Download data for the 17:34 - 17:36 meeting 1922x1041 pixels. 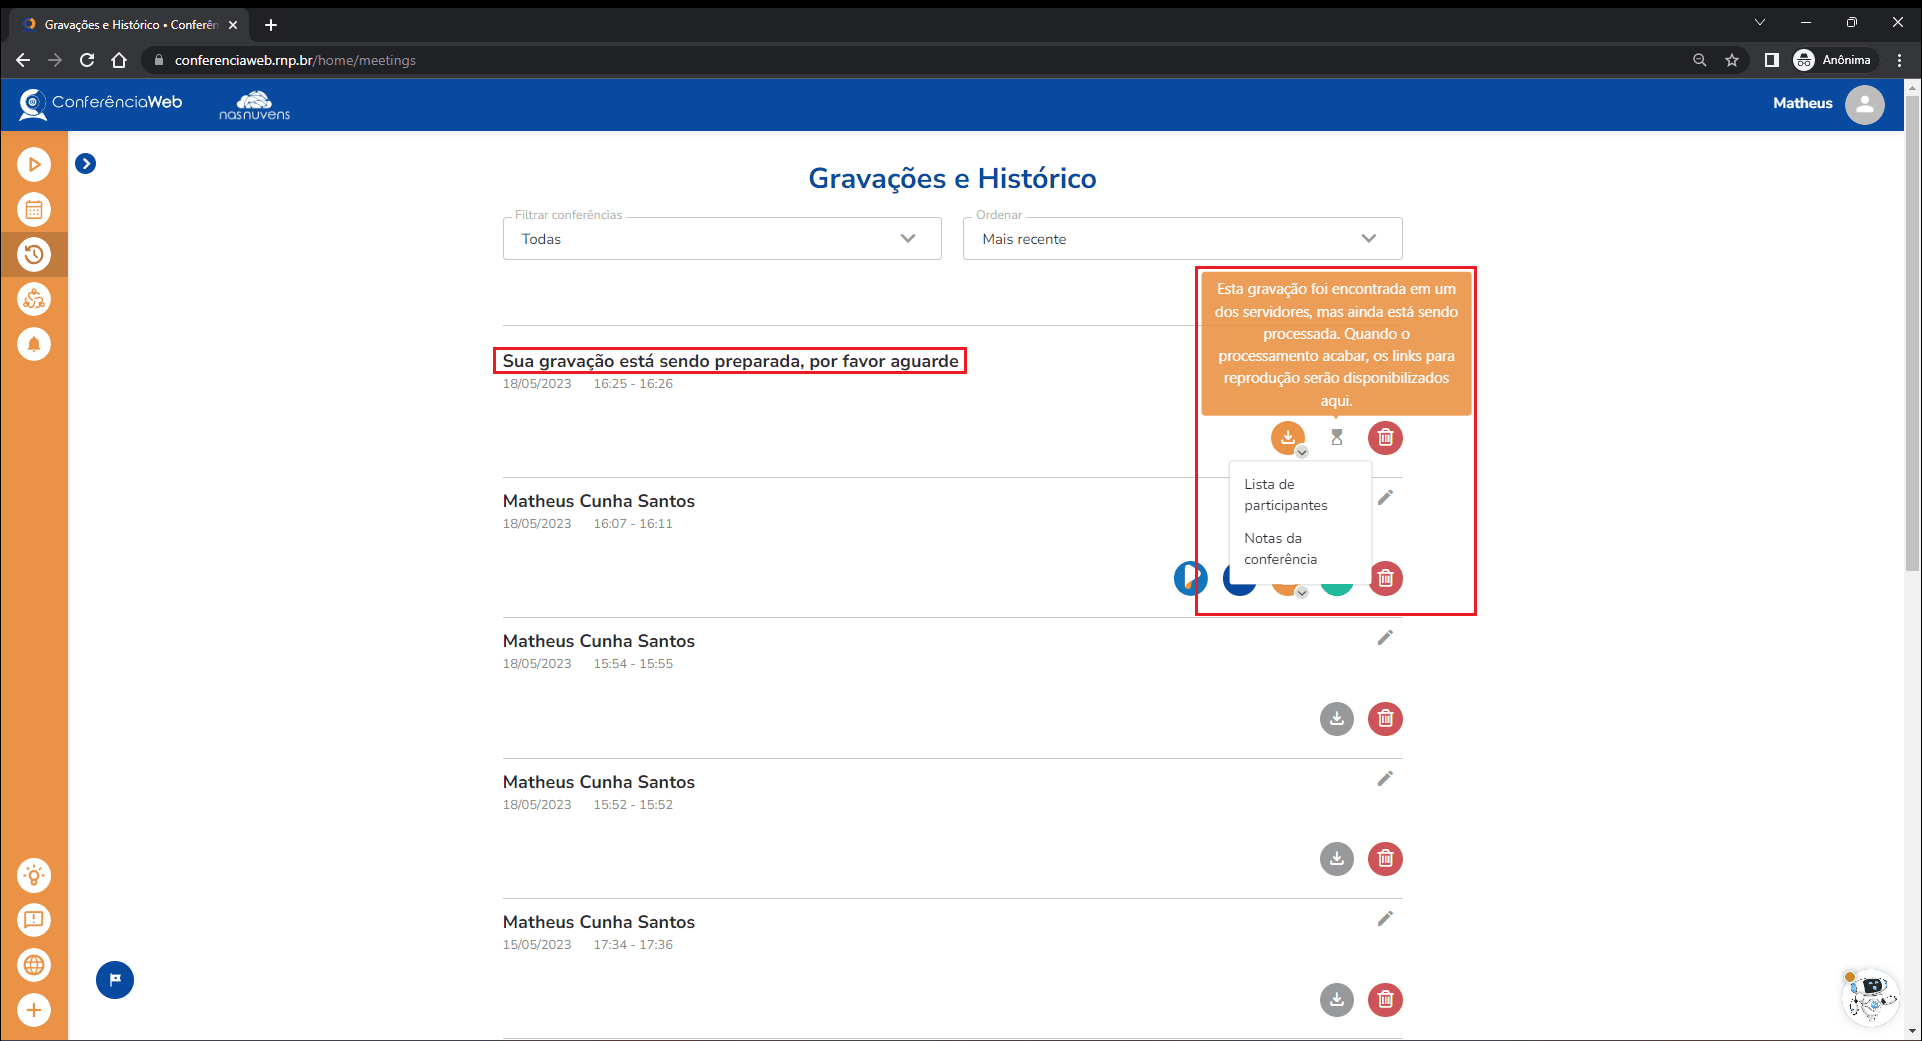pyautogui.click(x=1337, y=999)
